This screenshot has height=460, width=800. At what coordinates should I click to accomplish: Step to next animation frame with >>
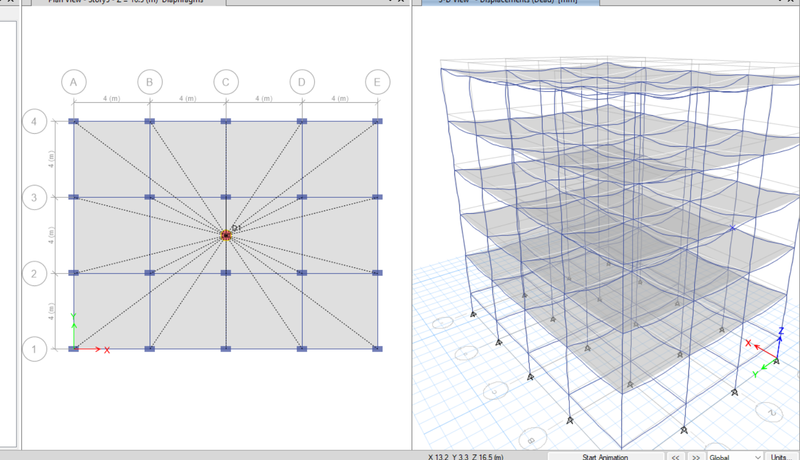695,456
